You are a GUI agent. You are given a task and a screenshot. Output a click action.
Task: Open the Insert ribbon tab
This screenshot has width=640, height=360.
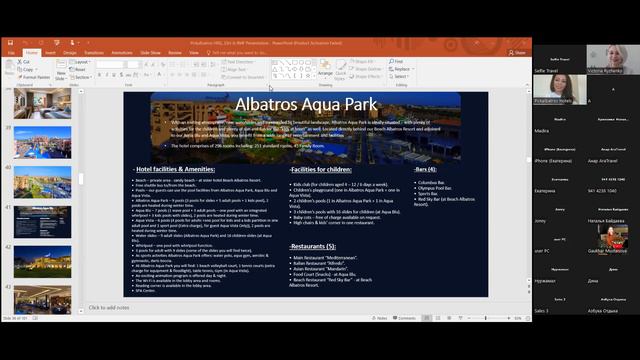click(x=50, y=53)
